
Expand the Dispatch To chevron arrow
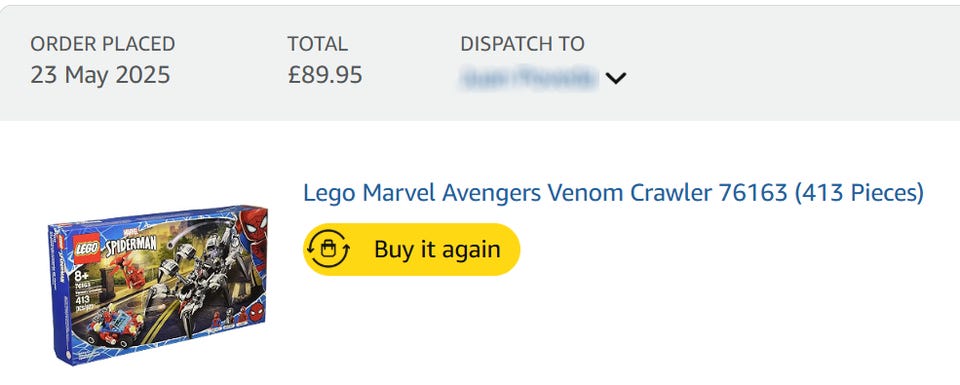click(x=615, y=78)
